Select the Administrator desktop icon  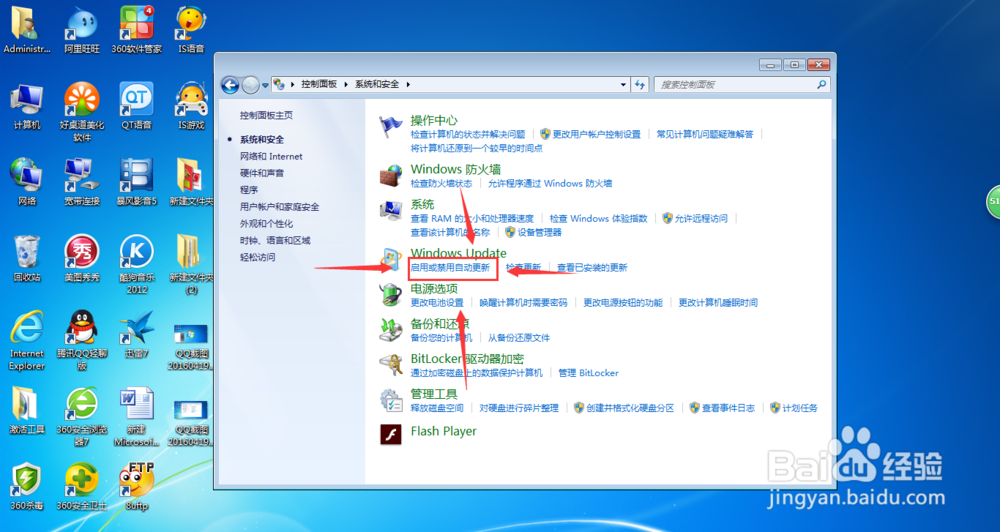click(26, 30)
